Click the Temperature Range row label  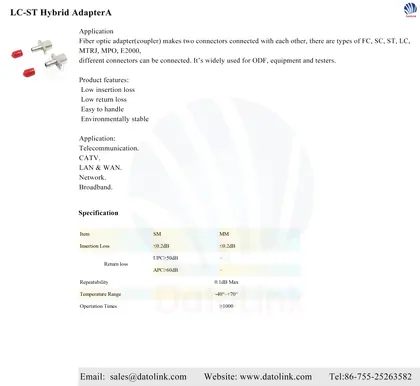pos(100,294)
